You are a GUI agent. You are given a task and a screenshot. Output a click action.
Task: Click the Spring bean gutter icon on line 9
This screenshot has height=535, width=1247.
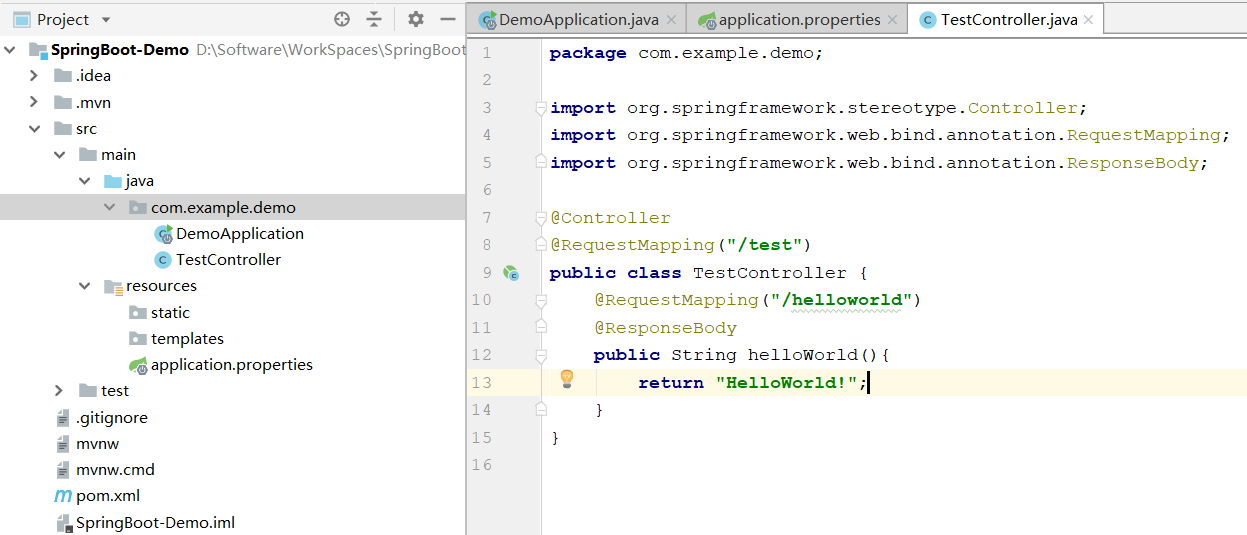pos(510,272)
